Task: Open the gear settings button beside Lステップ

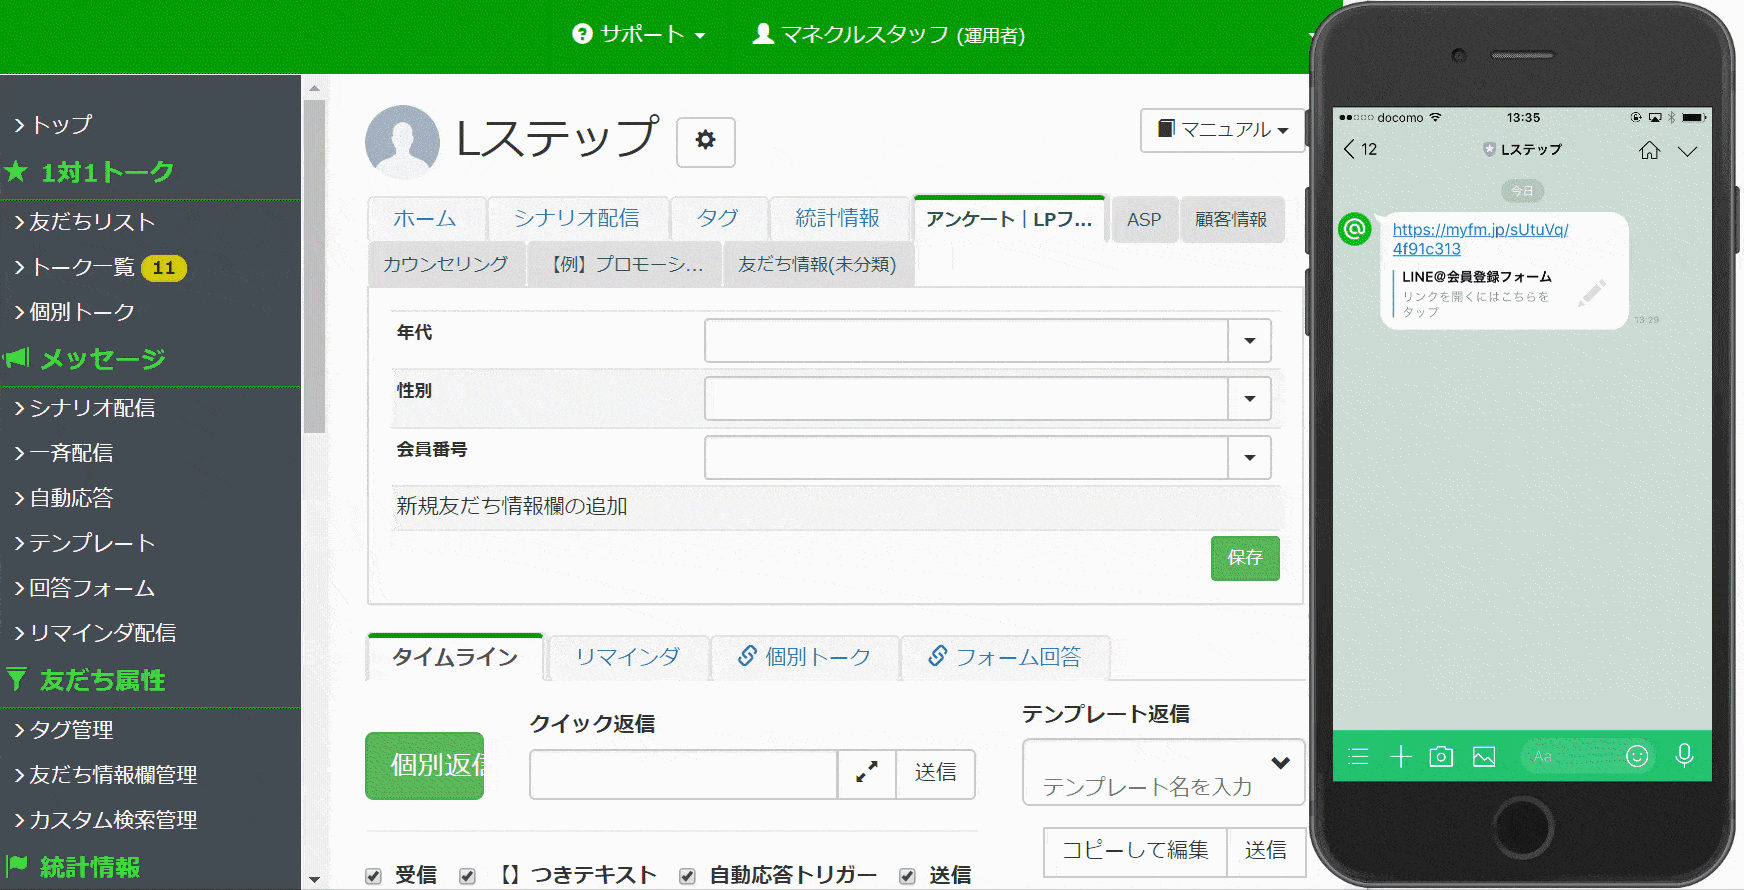Action: [x=705, y=141]
